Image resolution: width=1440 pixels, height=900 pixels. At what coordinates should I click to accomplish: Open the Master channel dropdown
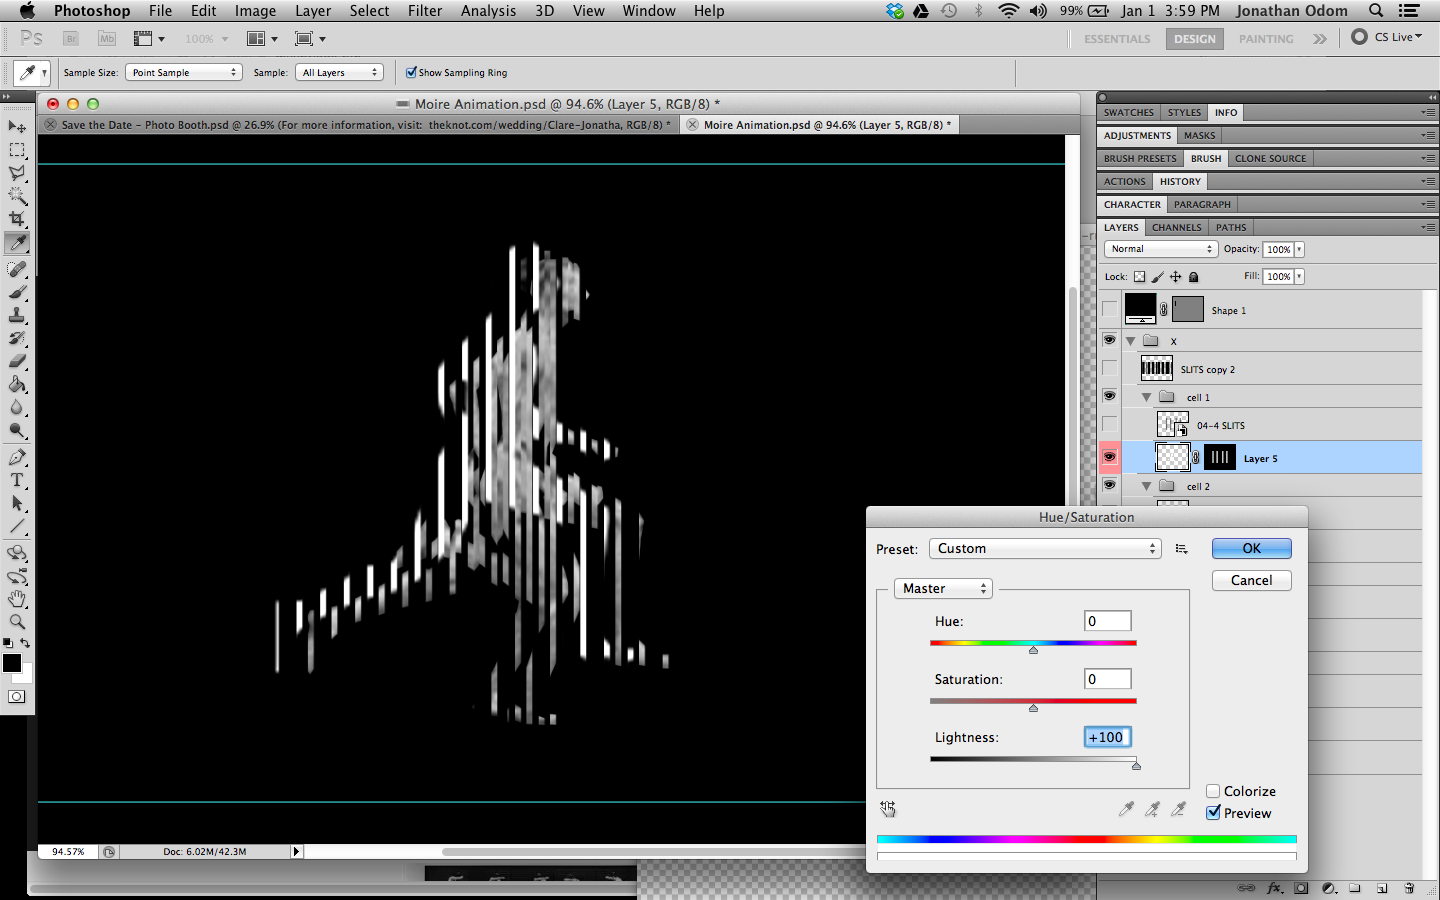point(941,588)
